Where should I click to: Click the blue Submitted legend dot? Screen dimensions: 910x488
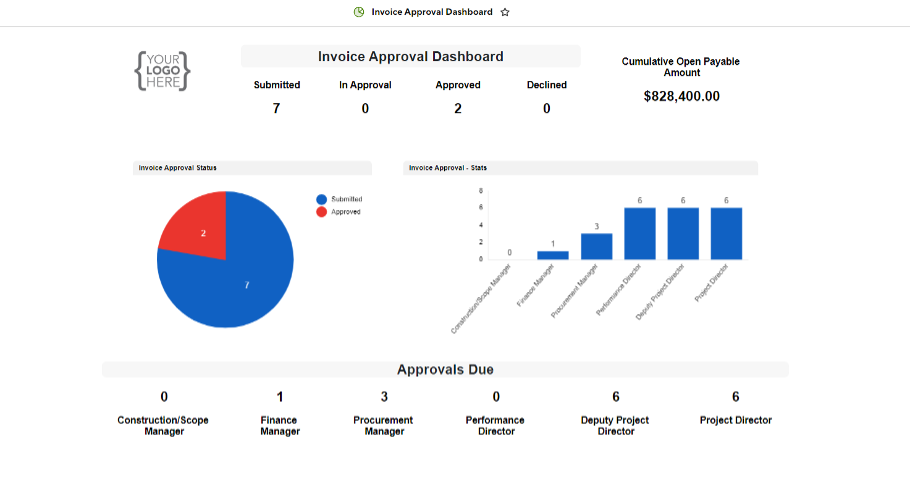pyautogui.click(x=321, y=199)
